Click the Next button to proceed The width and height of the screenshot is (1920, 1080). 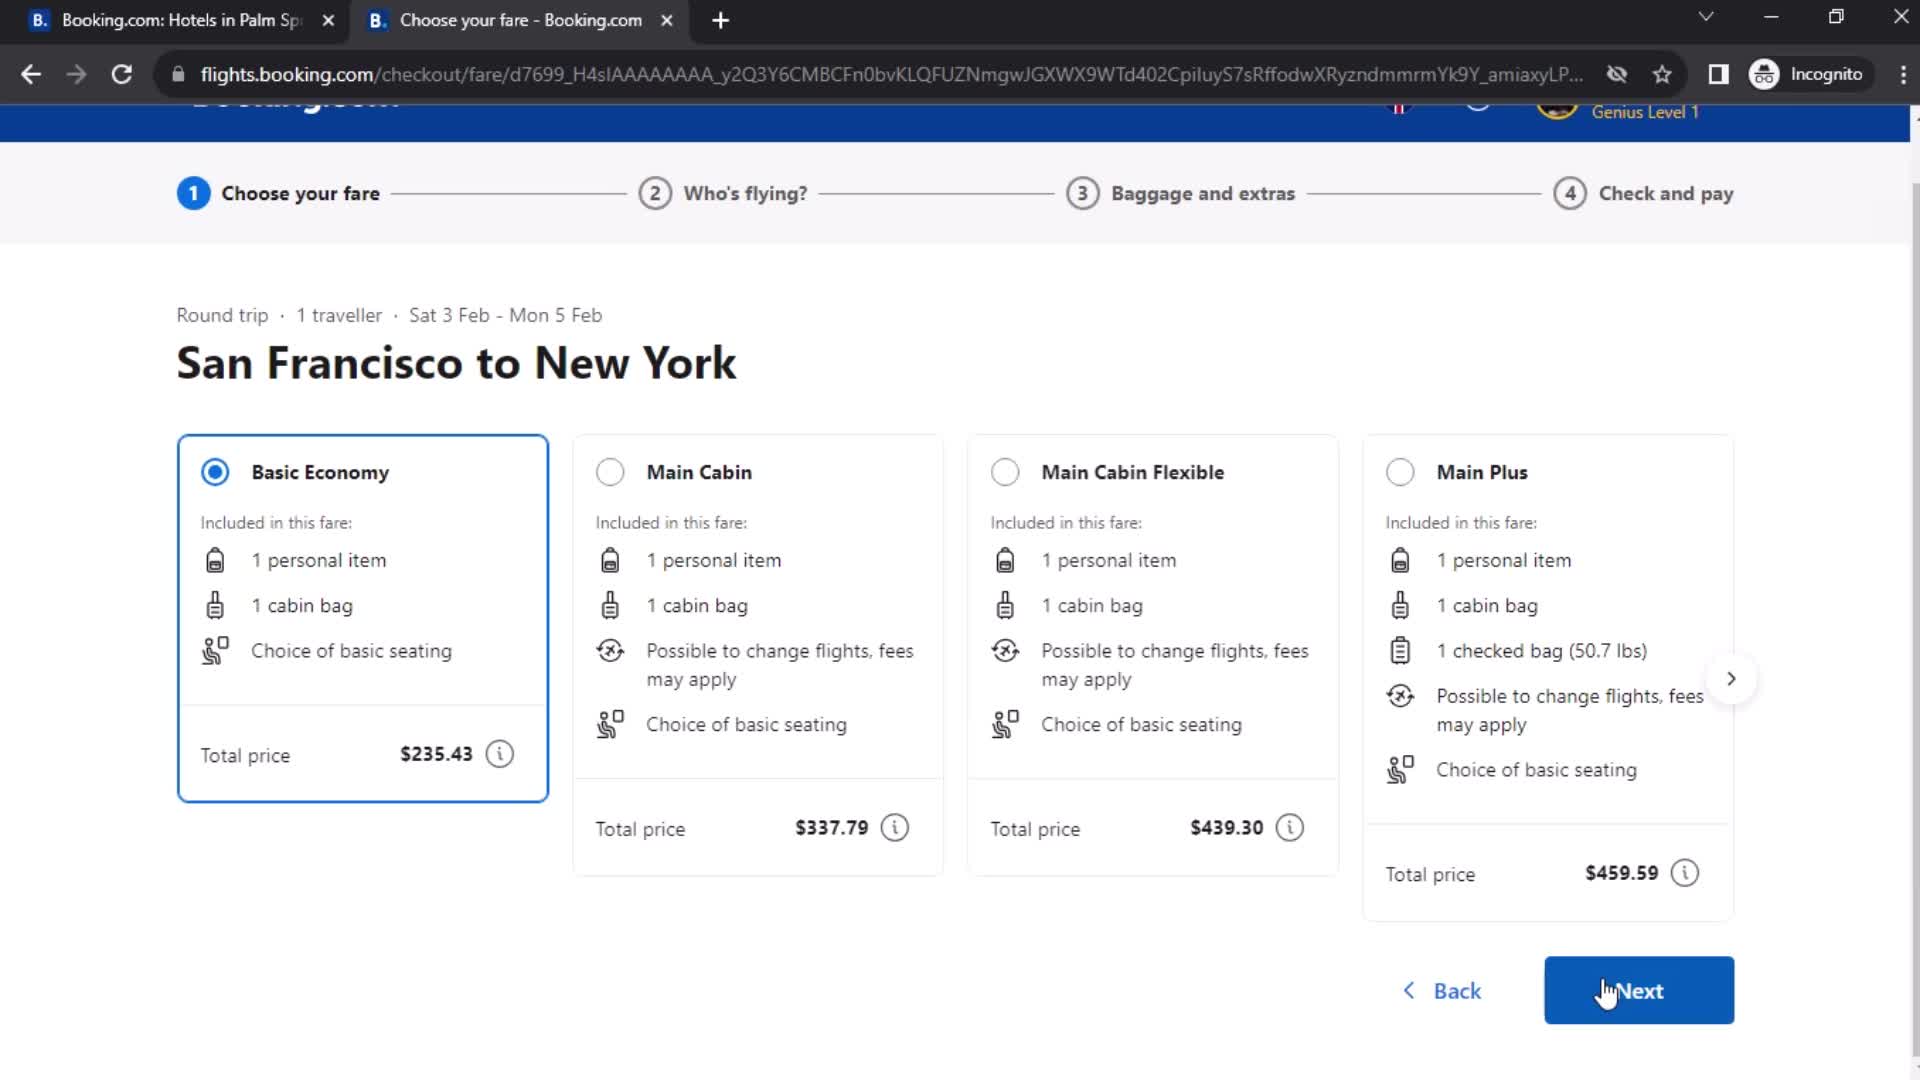pyautogui.click(x=1639, y=990)
